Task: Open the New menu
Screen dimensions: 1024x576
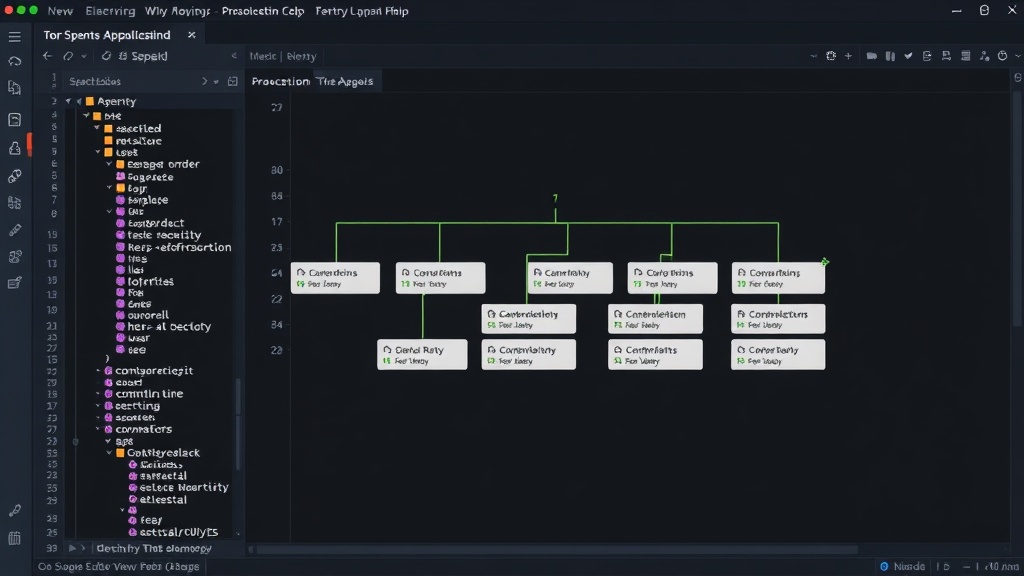Action: click(60, 11)
